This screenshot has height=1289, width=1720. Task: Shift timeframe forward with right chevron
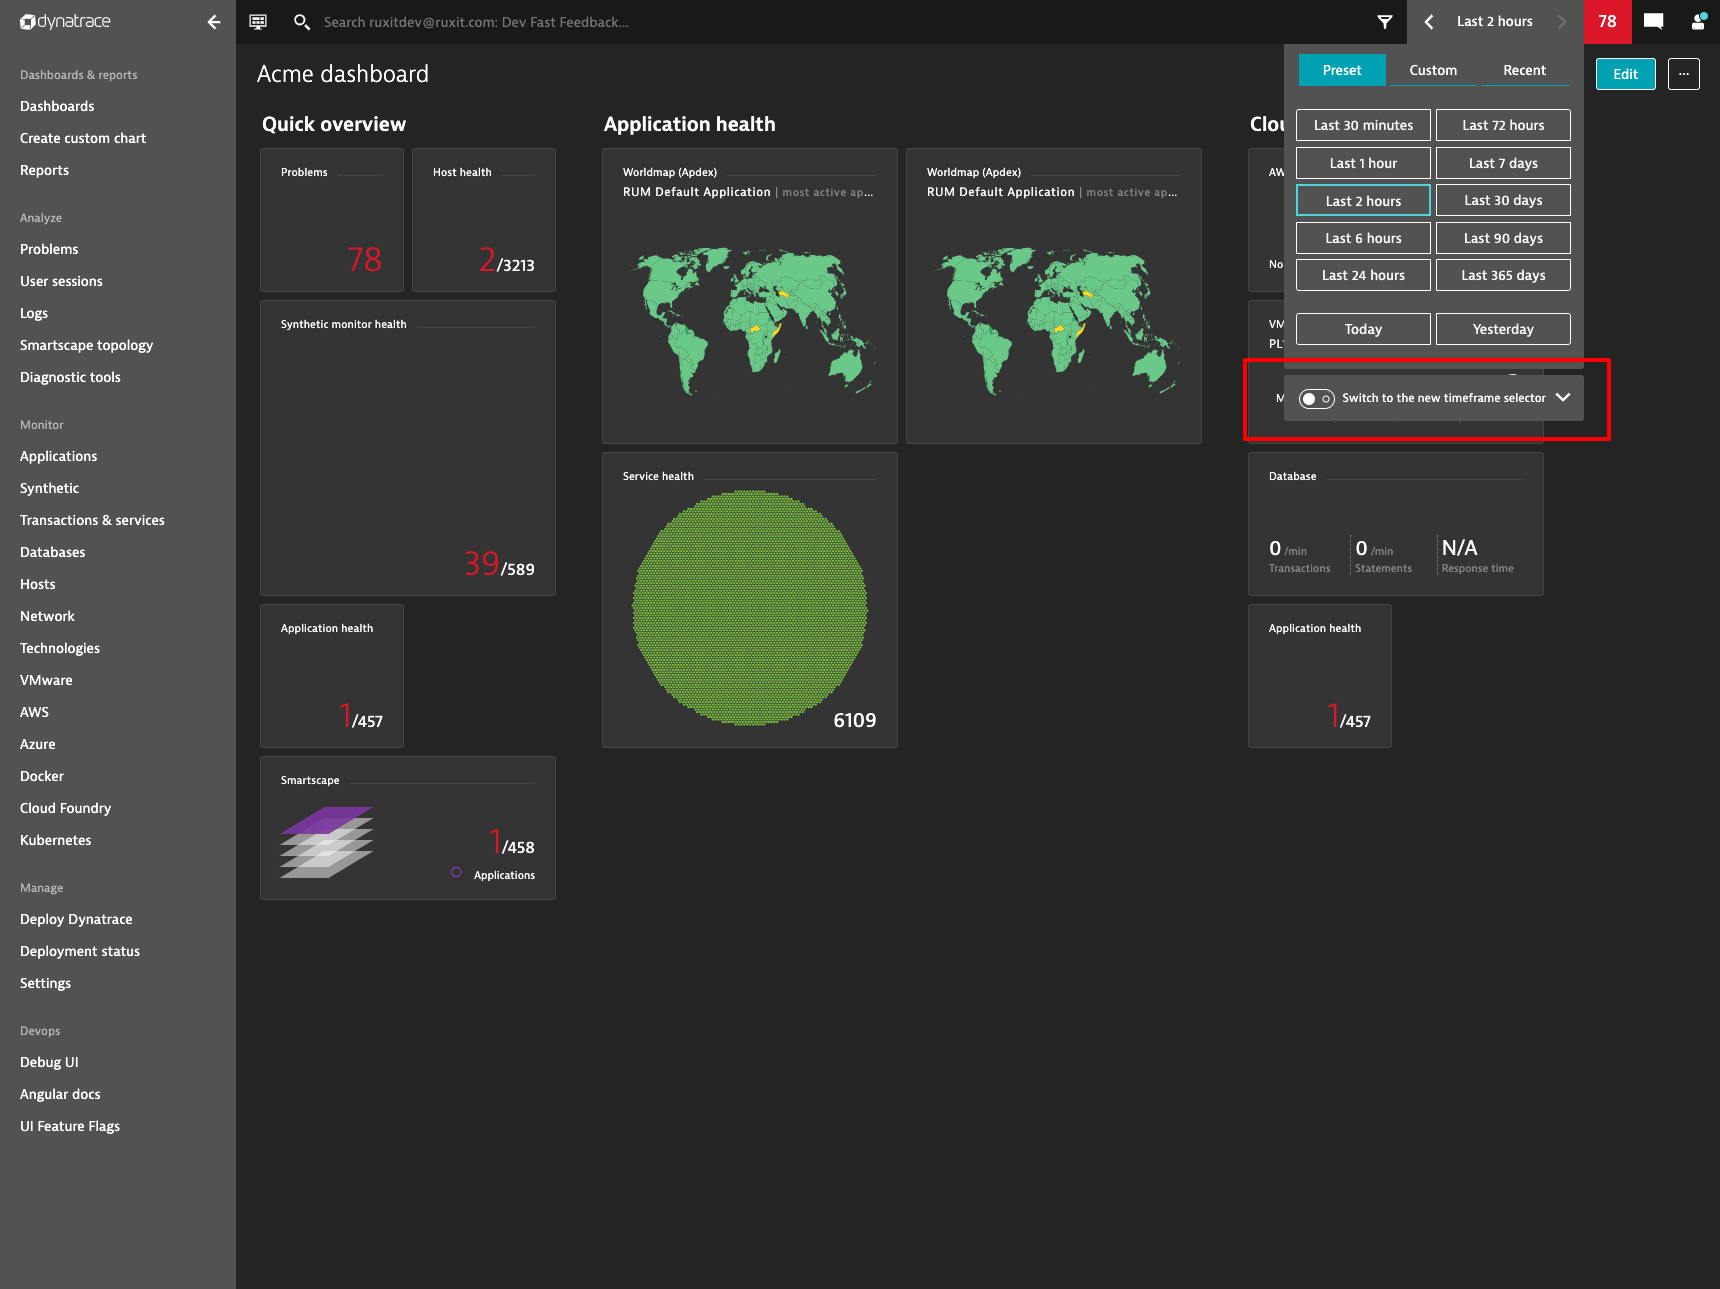pyautogui.click(x=1561, y=22)
